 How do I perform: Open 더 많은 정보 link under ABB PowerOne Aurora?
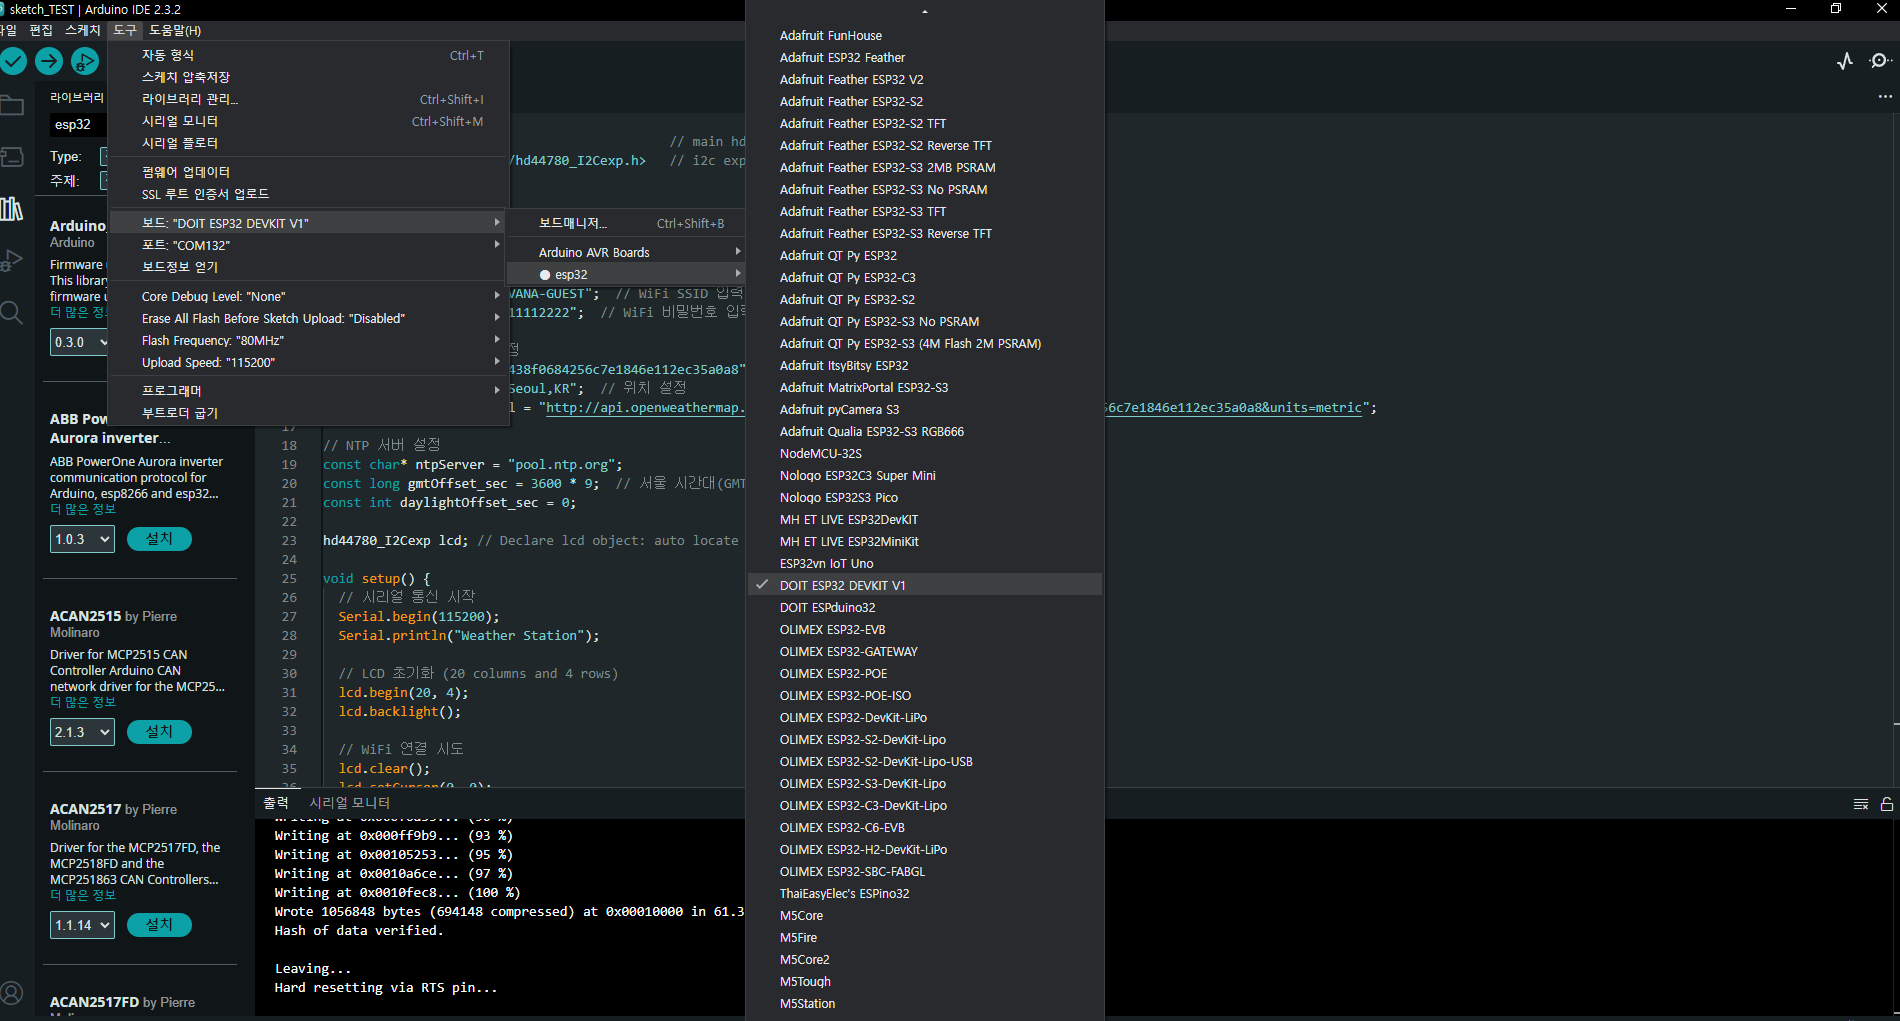pyautogui.click(x=83, y=510)
